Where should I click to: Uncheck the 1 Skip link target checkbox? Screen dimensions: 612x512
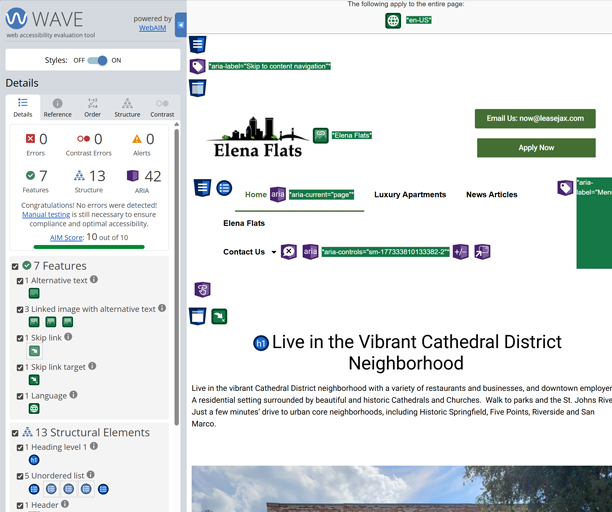(x=20, y=368)
